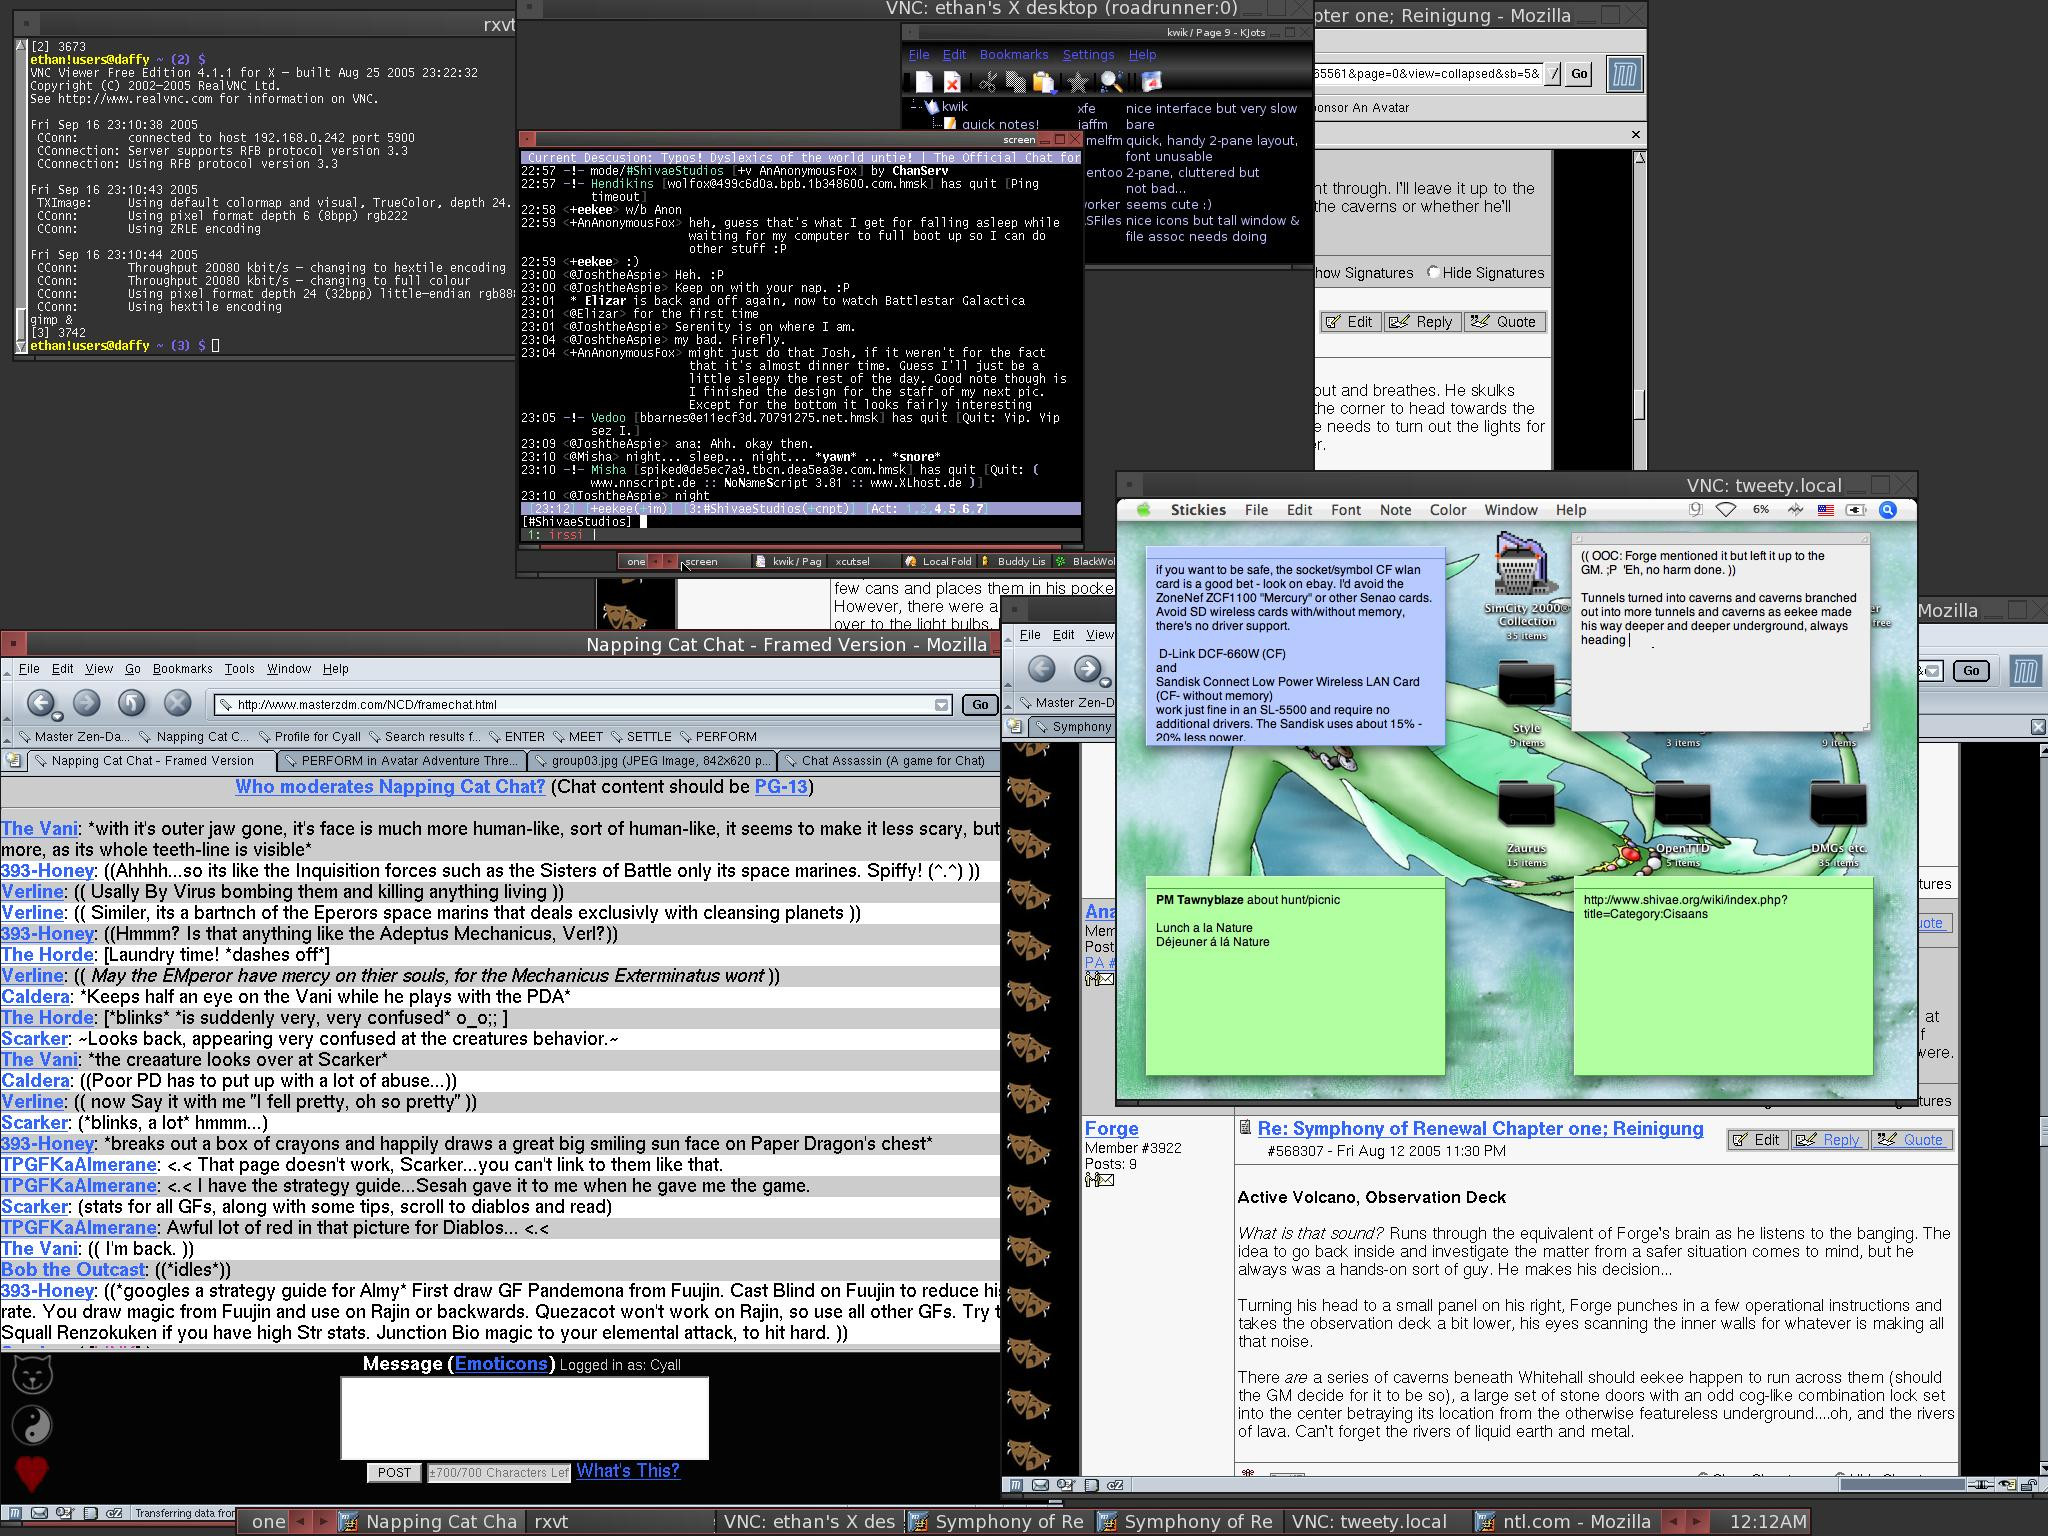Click US flag input menu icon
The width and height of the screenshot is (2048, 1536).
point(1826,510)
